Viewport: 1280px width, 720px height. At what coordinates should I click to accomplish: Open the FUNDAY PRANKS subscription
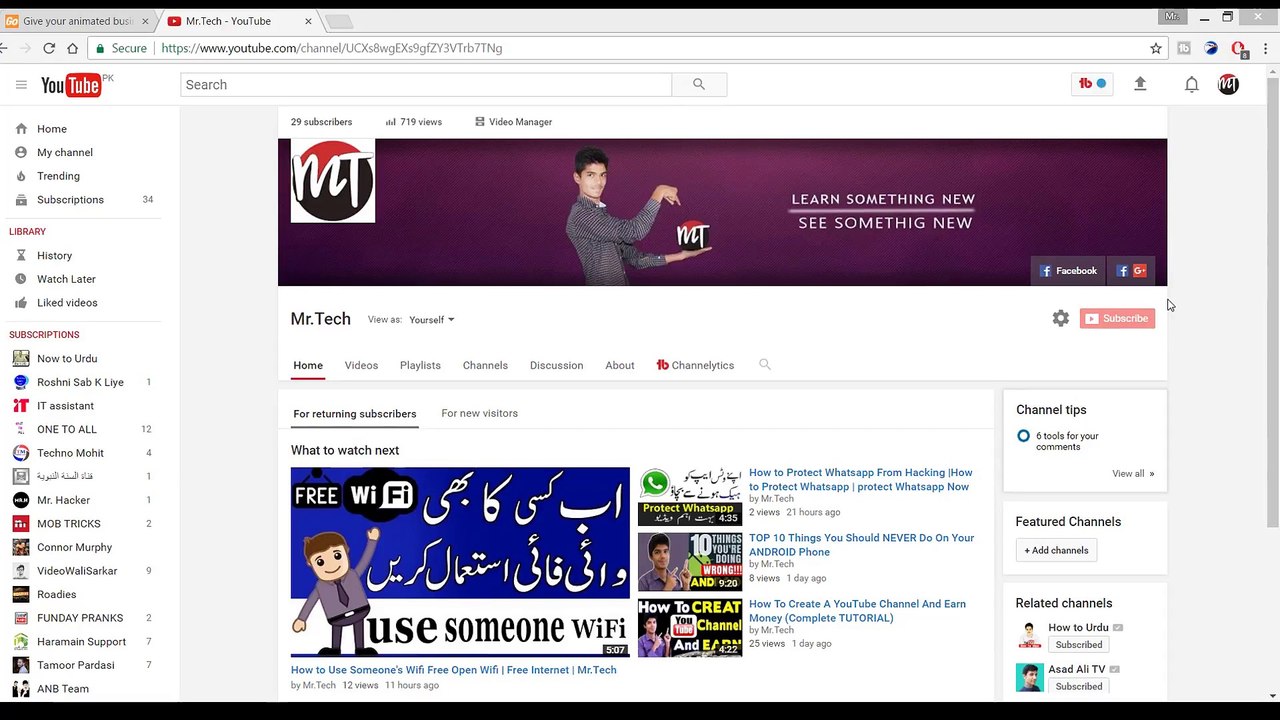[81, 618]
